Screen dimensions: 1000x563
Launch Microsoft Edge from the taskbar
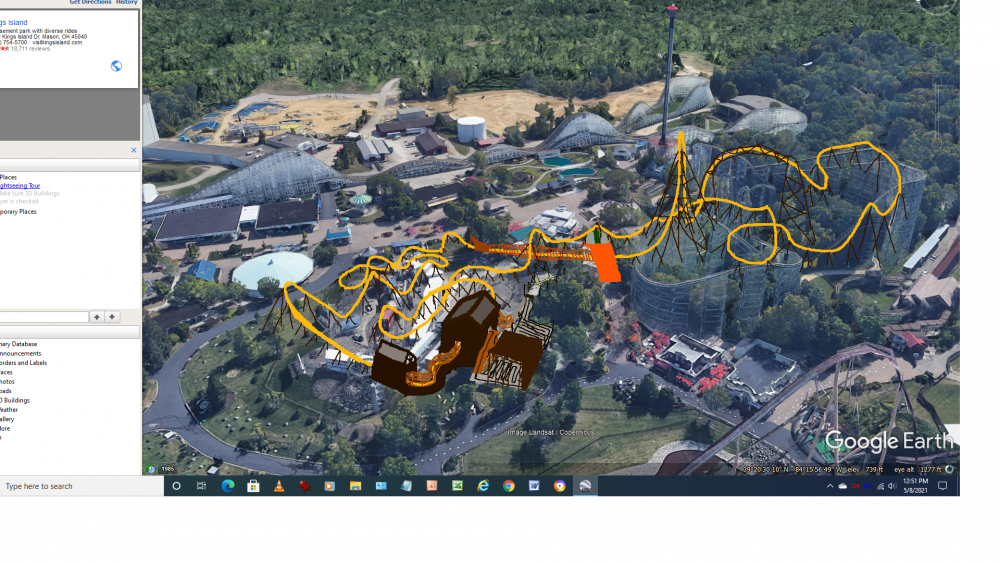point(228,486)
